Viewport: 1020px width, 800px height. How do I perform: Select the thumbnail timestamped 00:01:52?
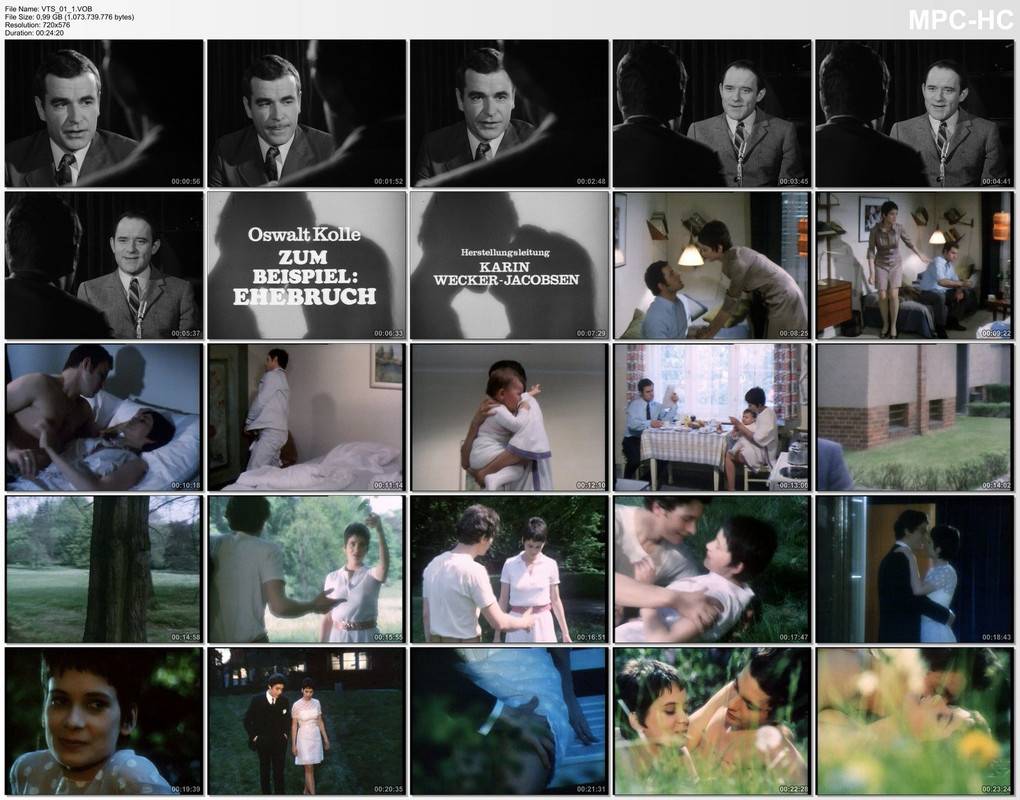tap(306, 114)
